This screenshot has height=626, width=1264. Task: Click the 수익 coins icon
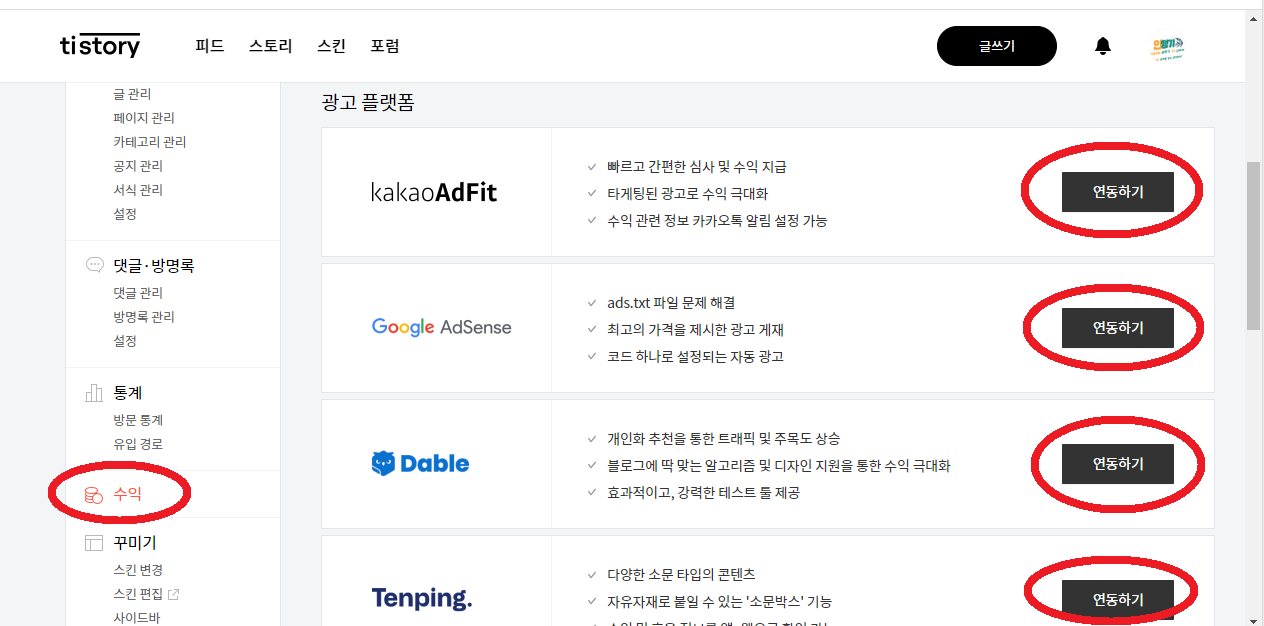click(94, 494)
